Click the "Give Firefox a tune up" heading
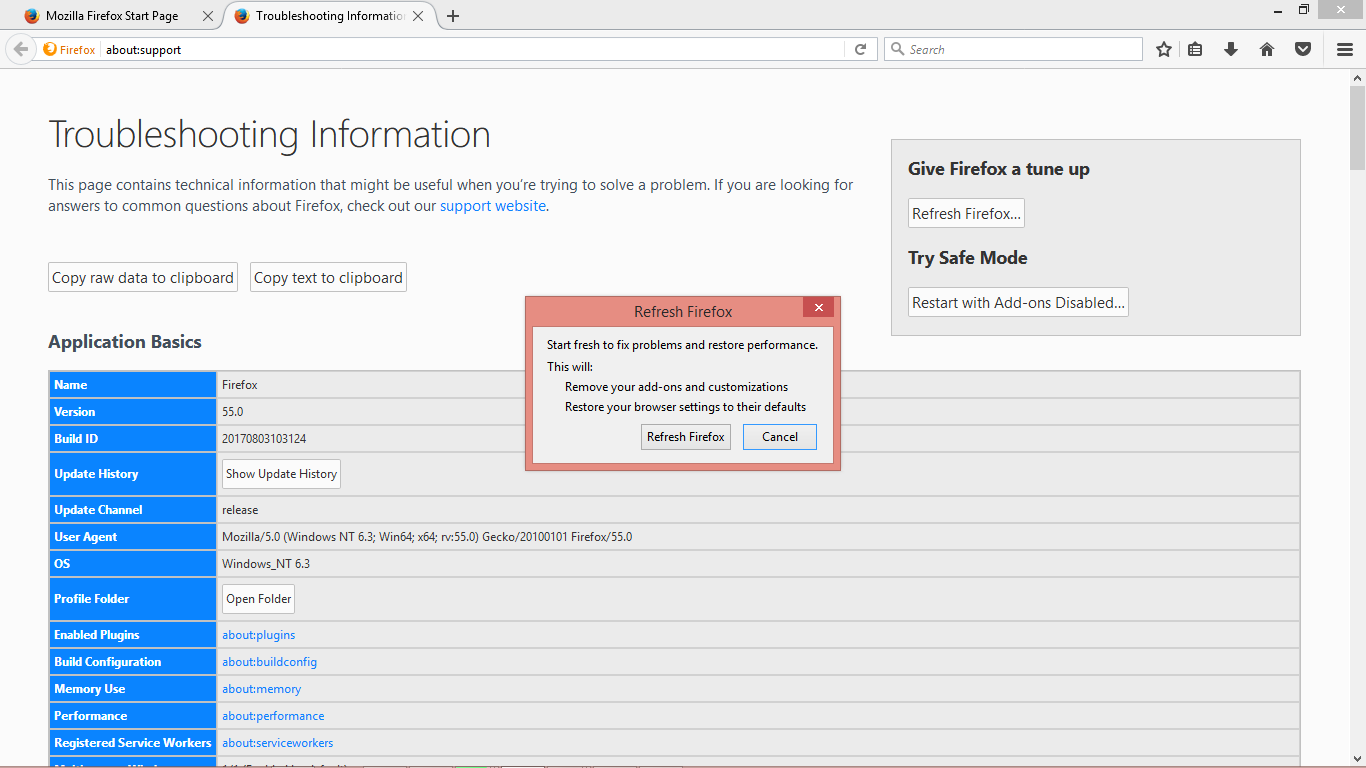1366x768 pixels. [x=999, y=169]
